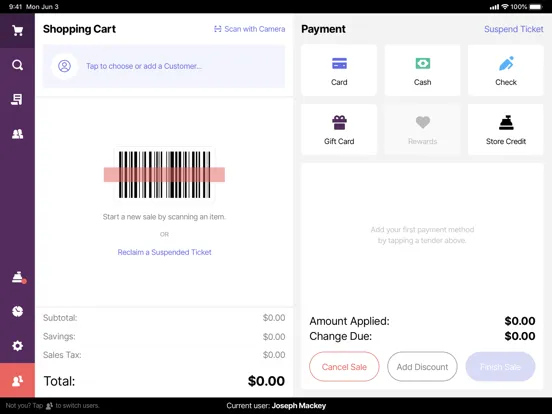Click the customer avatar icon
The image size is (552, 414).
click(64, 66)
